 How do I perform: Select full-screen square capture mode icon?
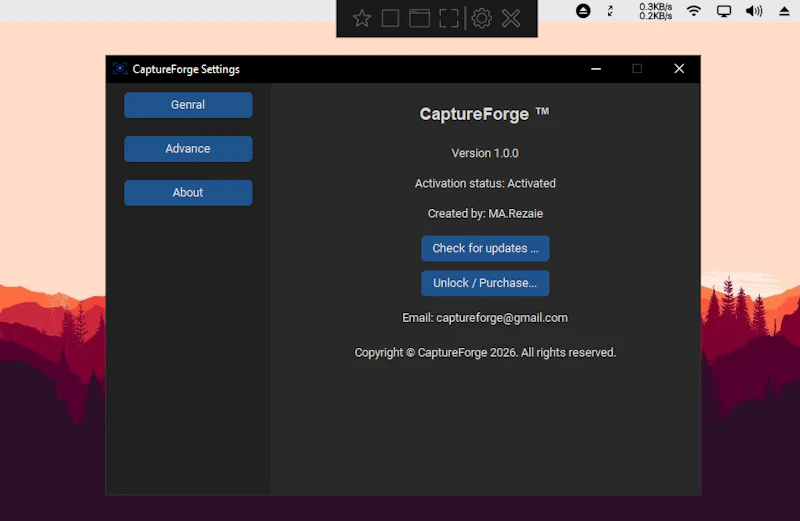click(390, 18)
